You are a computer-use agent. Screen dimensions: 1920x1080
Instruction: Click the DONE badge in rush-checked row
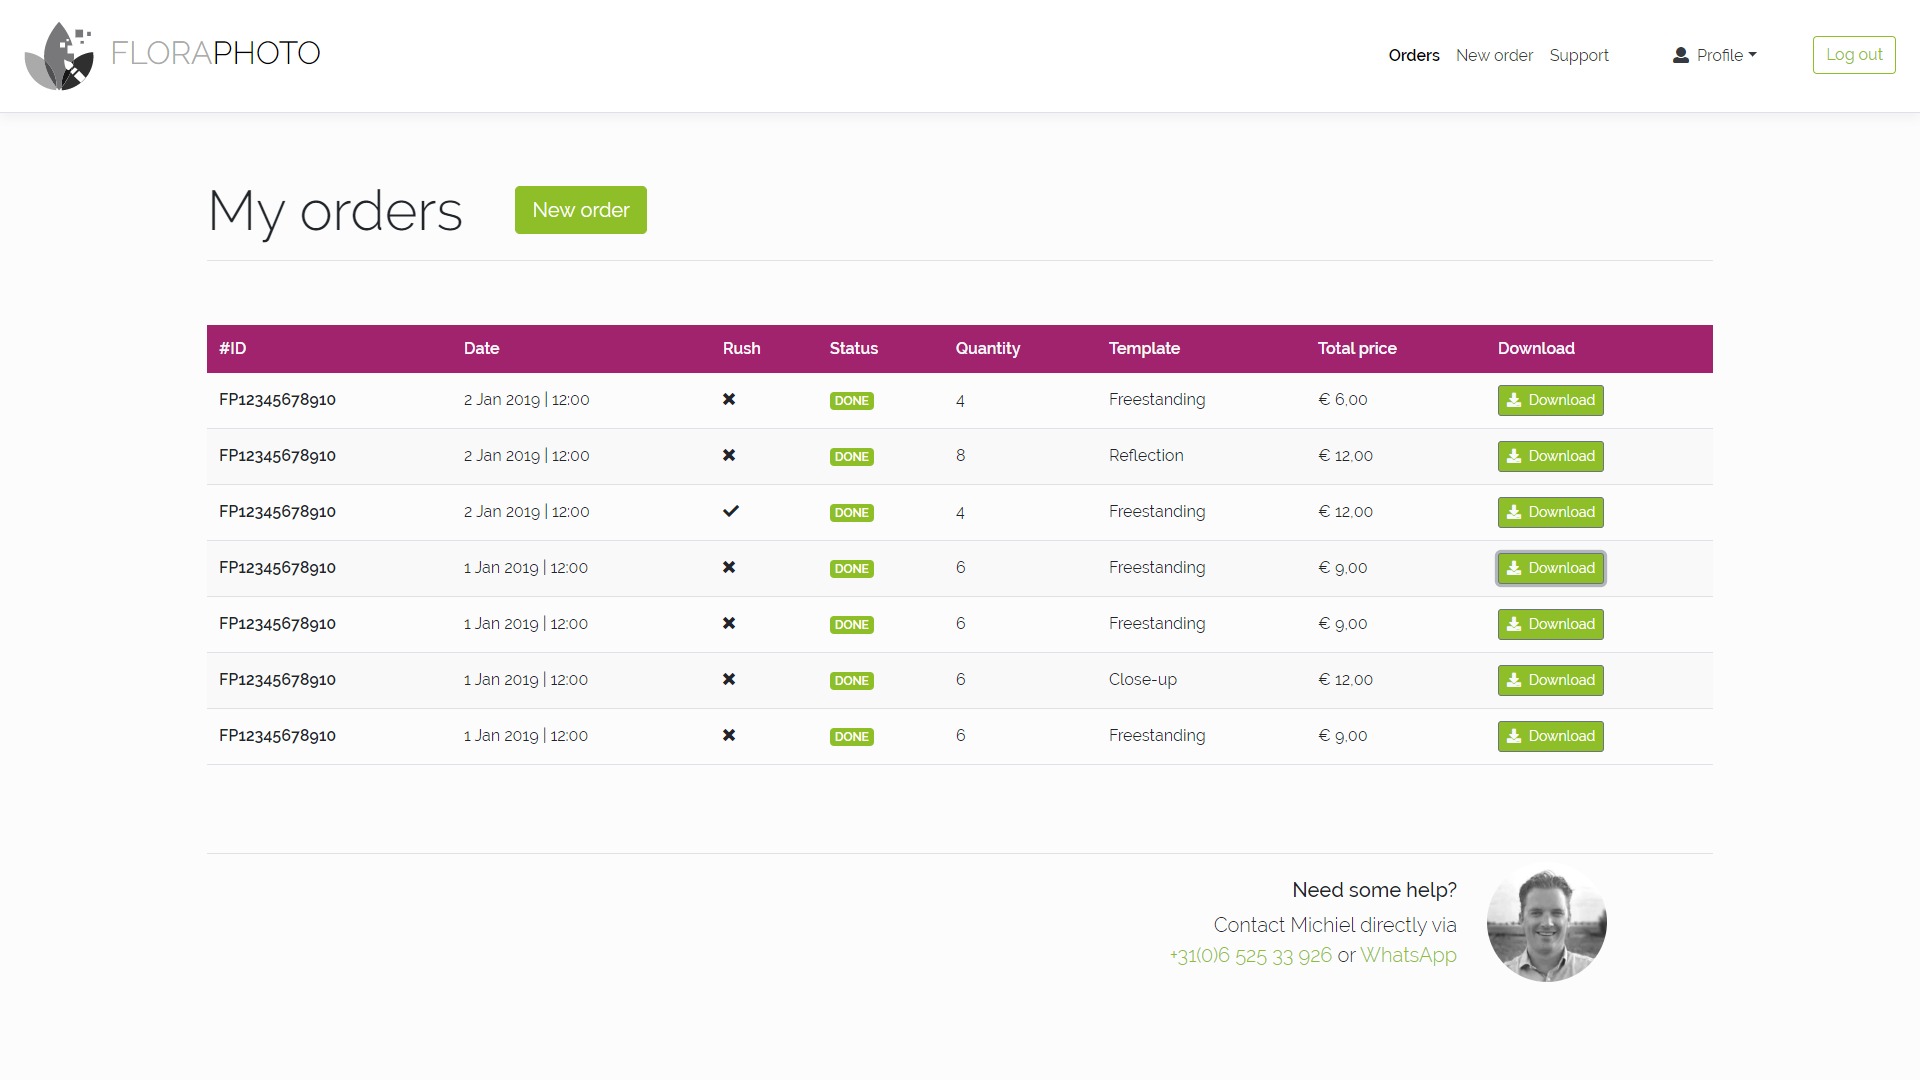851,513
